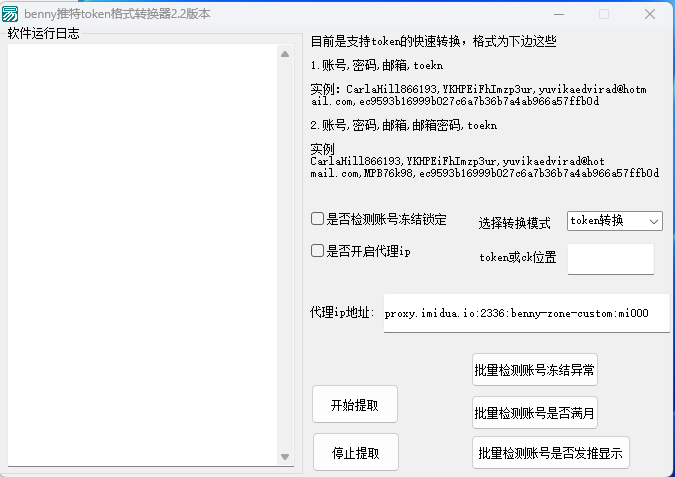Click the 软件运行日志 group label
This screenshot has height=477, width=675.
pyautogui.click(x=43, y=33)
